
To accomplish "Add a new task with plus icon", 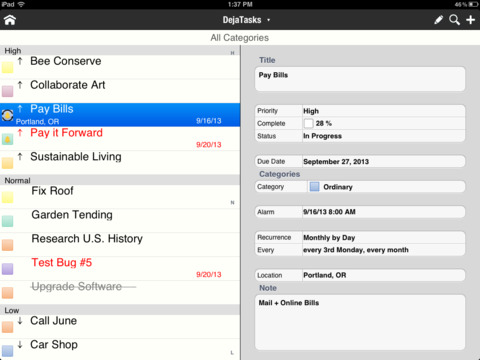I will [470, 20].
